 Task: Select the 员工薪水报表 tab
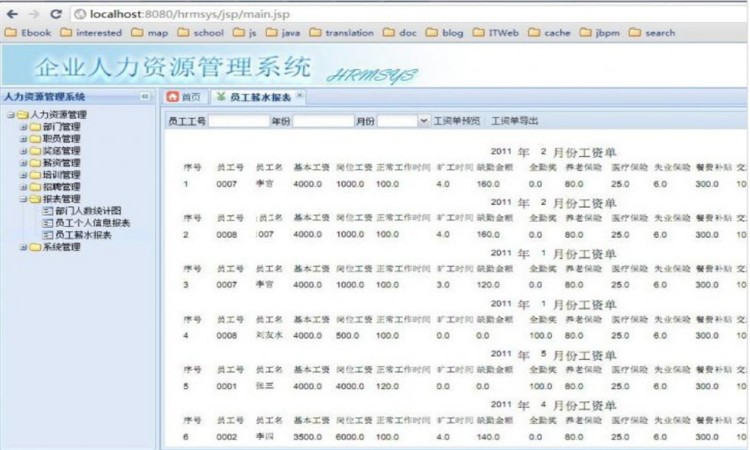(260, 97)
